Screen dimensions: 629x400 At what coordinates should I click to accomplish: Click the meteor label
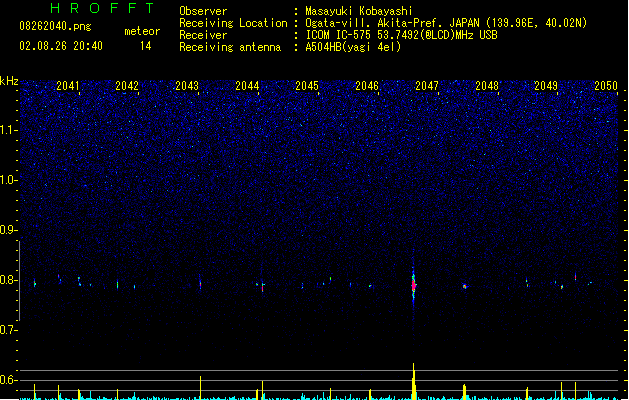[142, 31]
